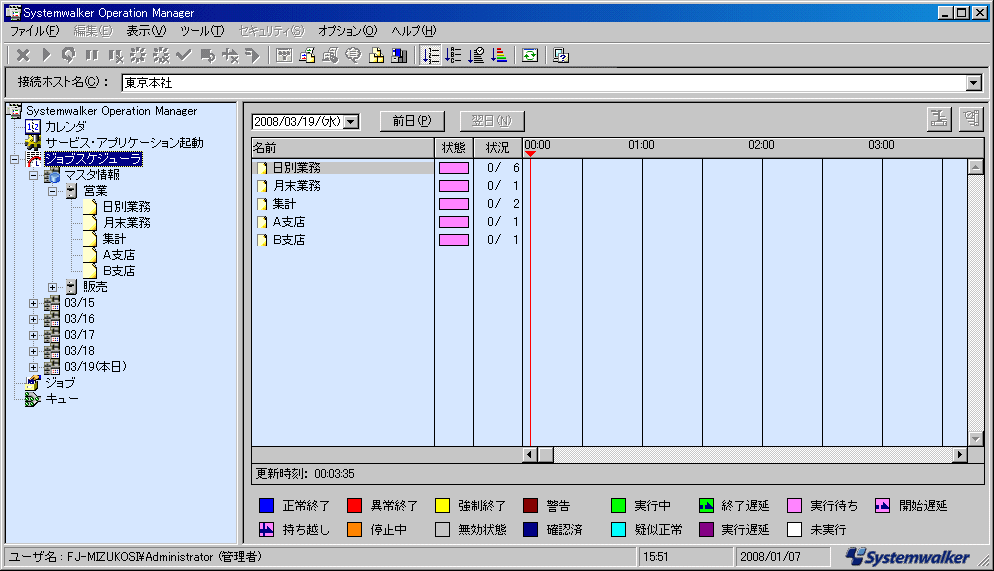Click the horizontal scrollbar right arrow
The width and height of the screenshot is (994, 571).
point(960,454)
